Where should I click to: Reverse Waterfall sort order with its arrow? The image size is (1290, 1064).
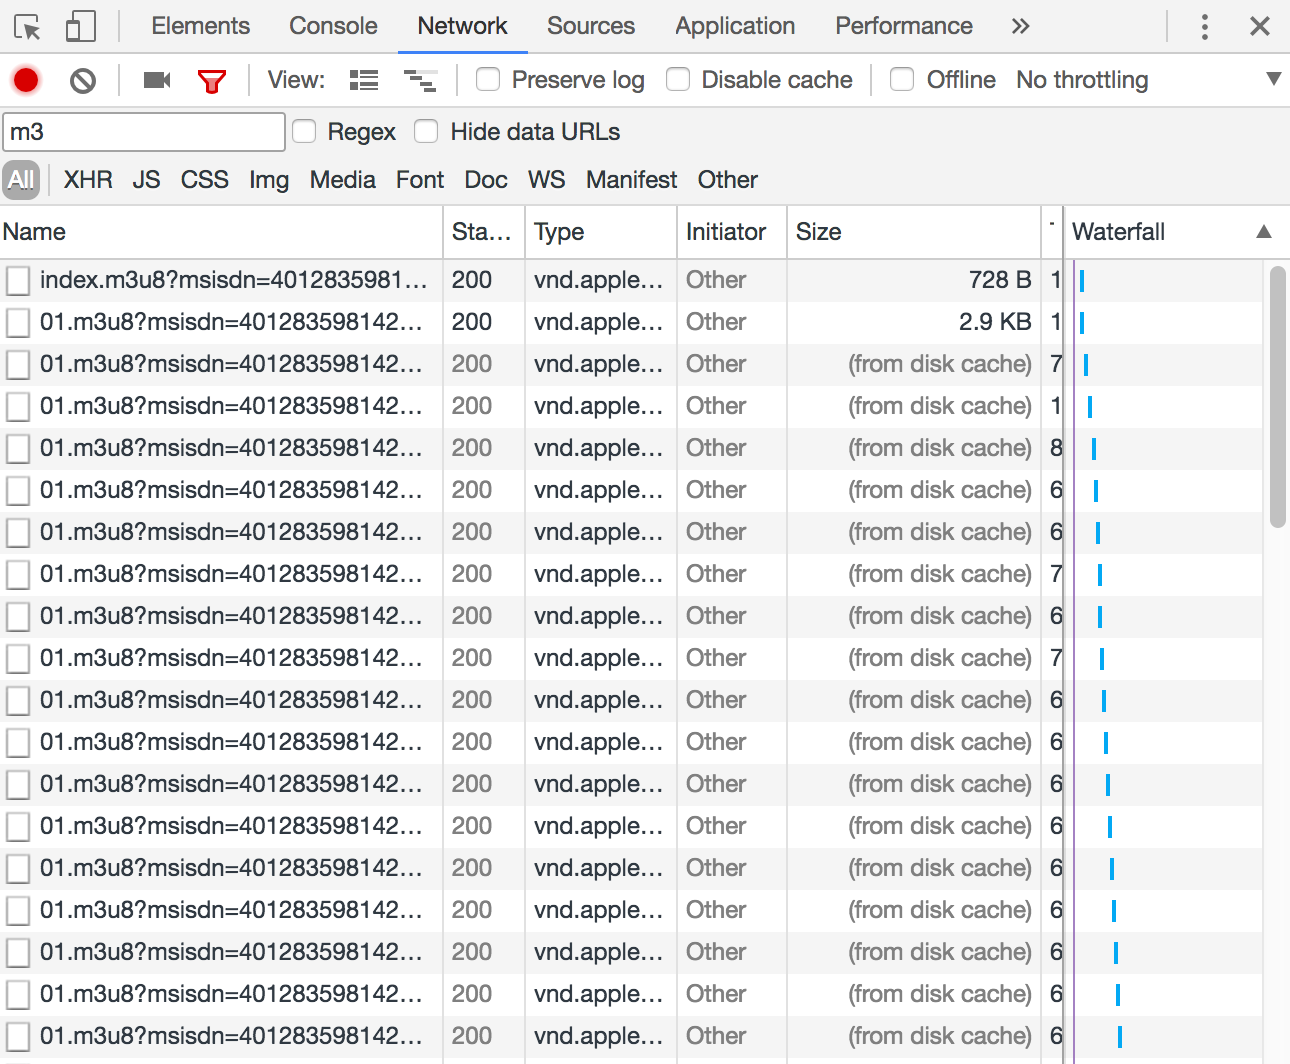click(1262, 231)
